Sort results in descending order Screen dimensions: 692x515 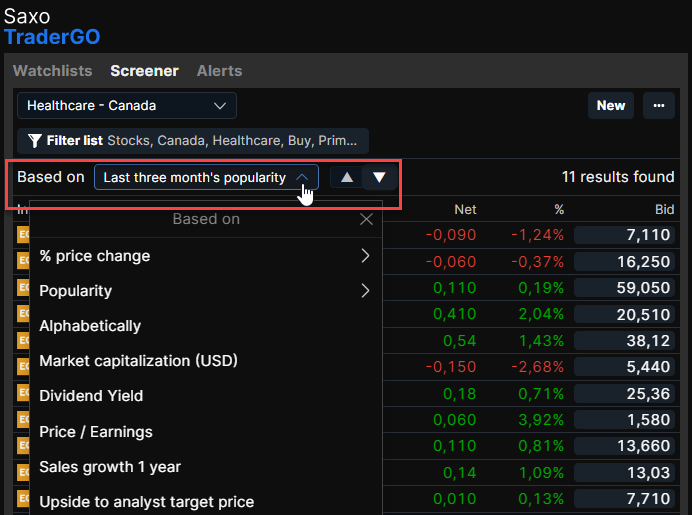pyautogui.click(x=379, y=177)
